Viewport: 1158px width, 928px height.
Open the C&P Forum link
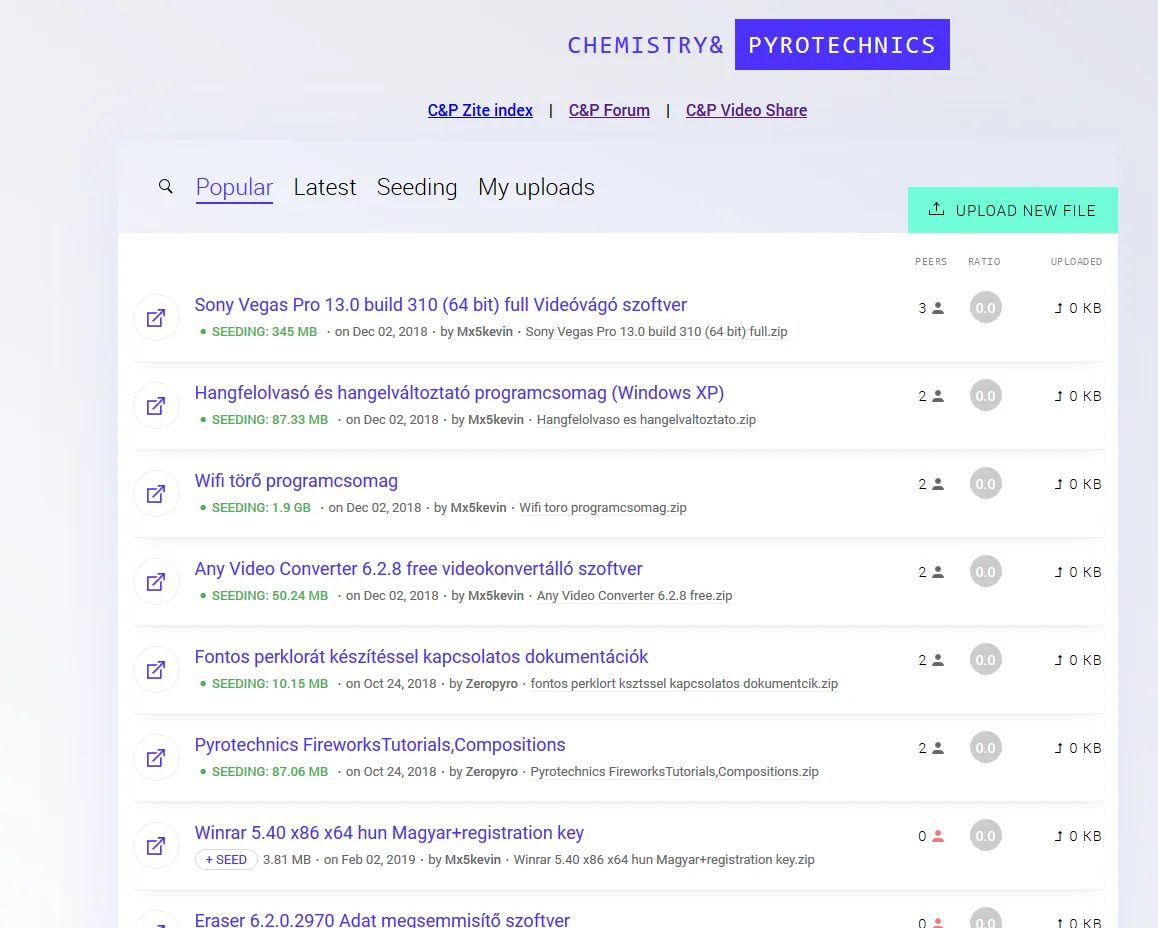[x=609, y=110]
